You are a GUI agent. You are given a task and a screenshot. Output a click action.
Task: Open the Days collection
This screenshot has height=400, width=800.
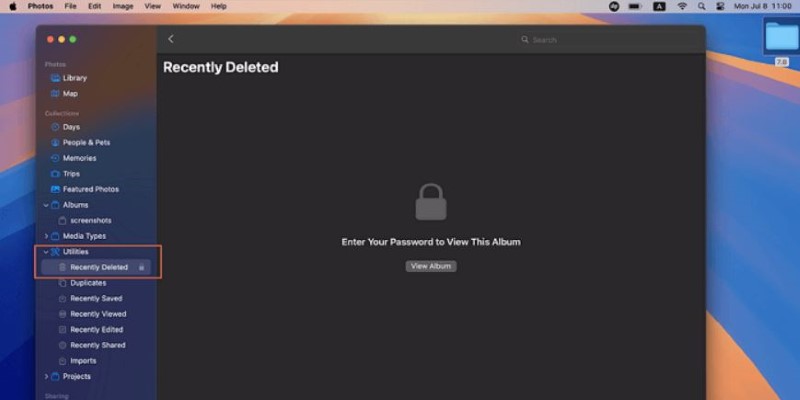click(65, 127)
